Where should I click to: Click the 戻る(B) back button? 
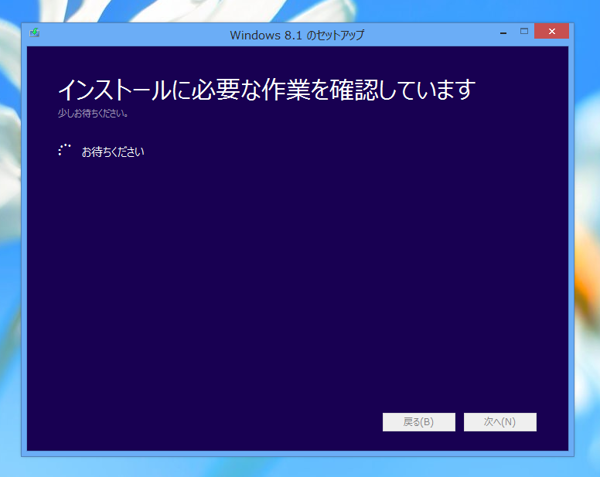point(419,422)
